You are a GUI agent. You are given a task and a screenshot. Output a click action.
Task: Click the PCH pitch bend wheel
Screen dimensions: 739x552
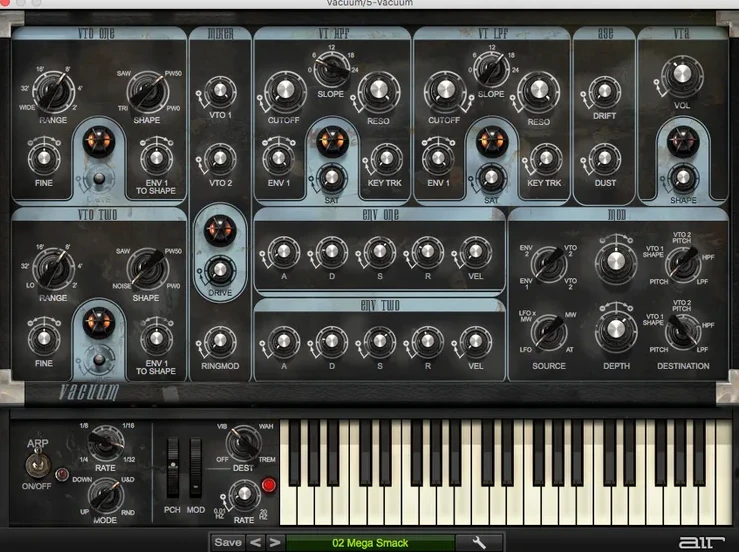172,467
